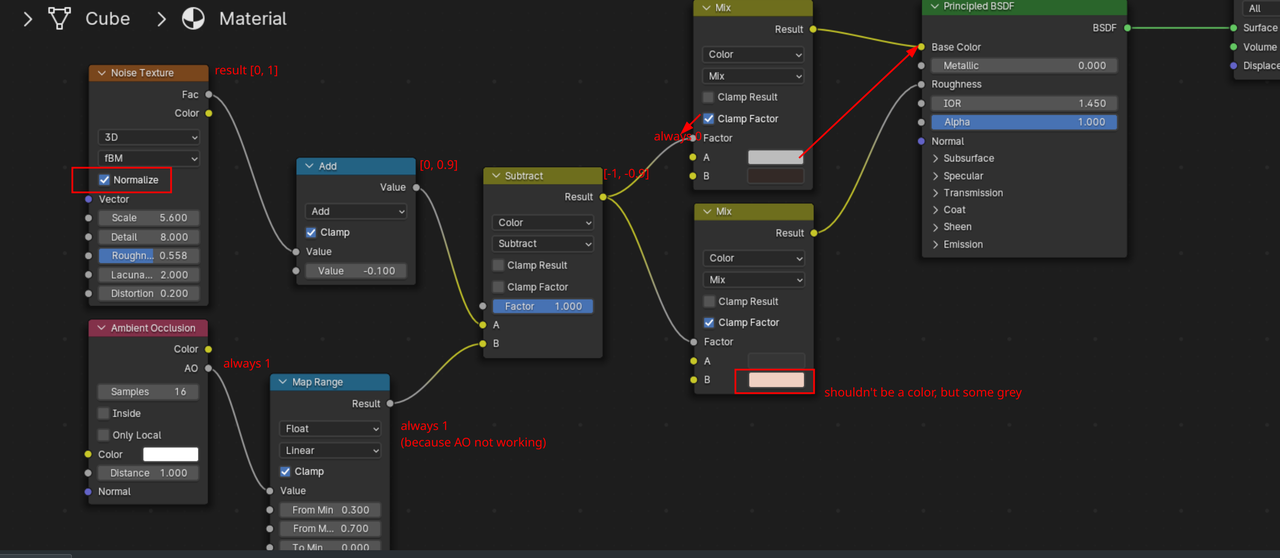Expand the Emission panel in Principled BSDF

pyautogui.click(x=957, y=244)
